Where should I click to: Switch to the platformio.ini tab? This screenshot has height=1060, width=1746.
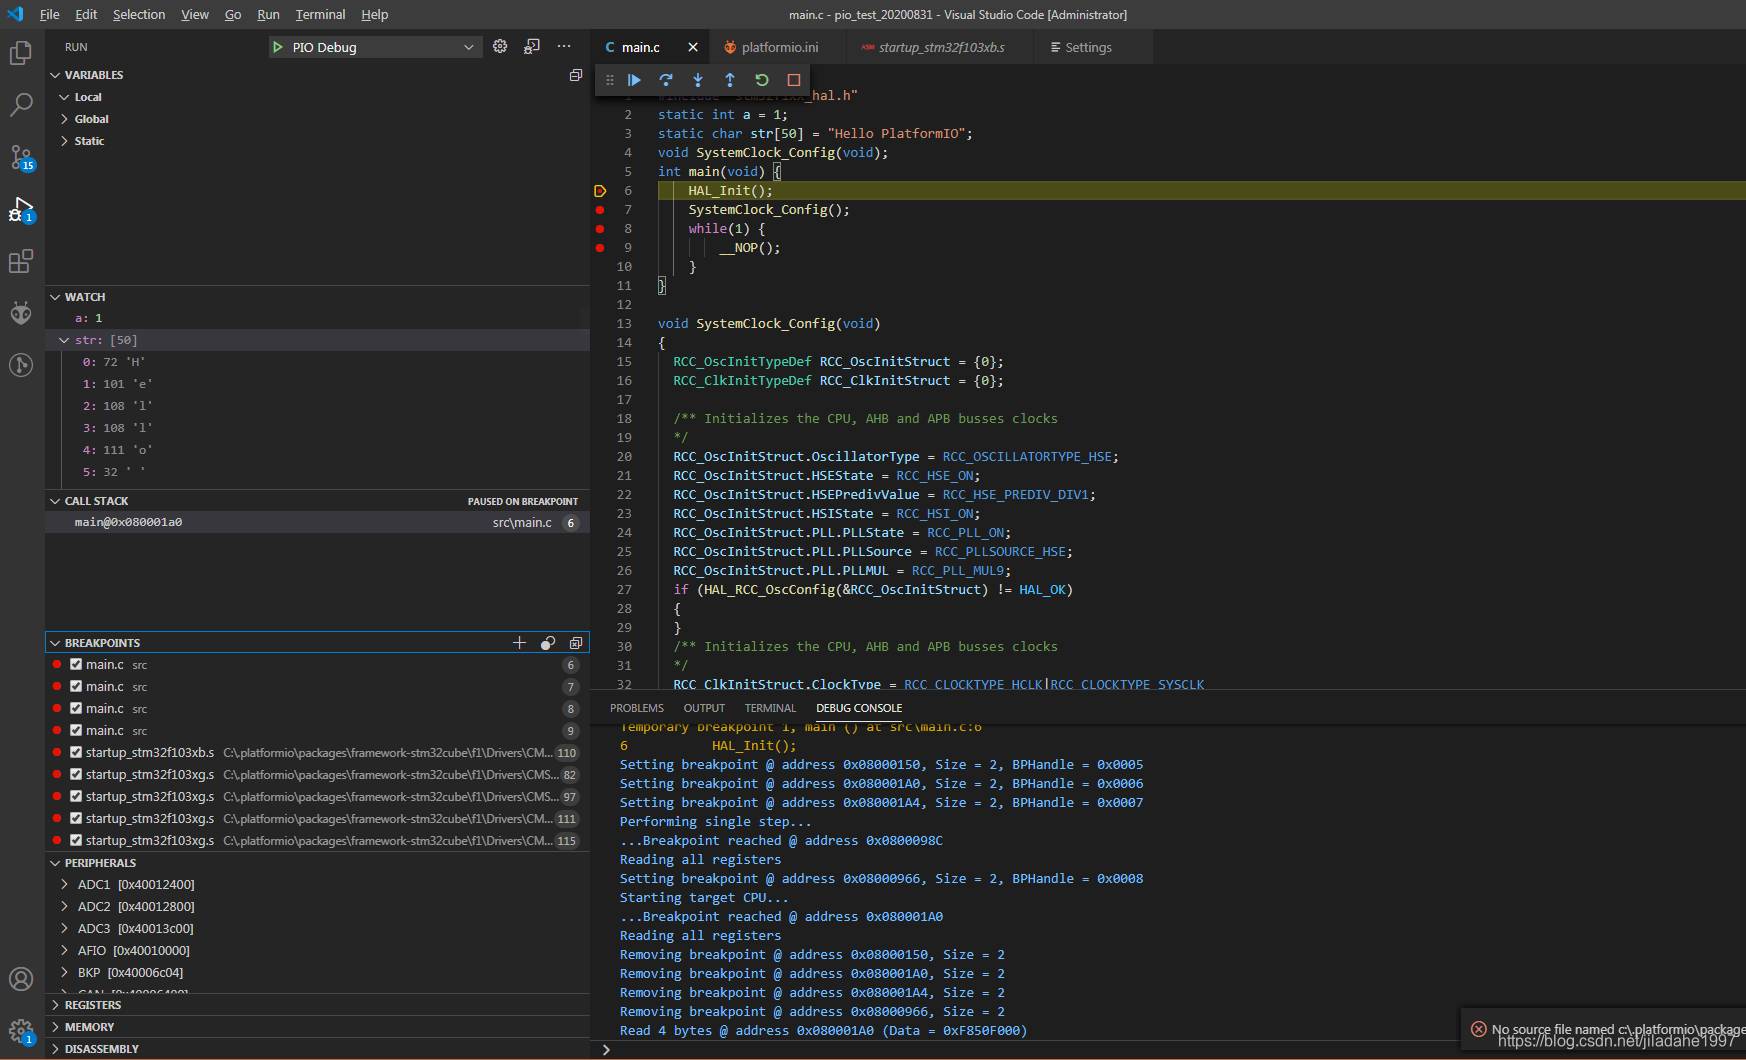pos(779,47)
